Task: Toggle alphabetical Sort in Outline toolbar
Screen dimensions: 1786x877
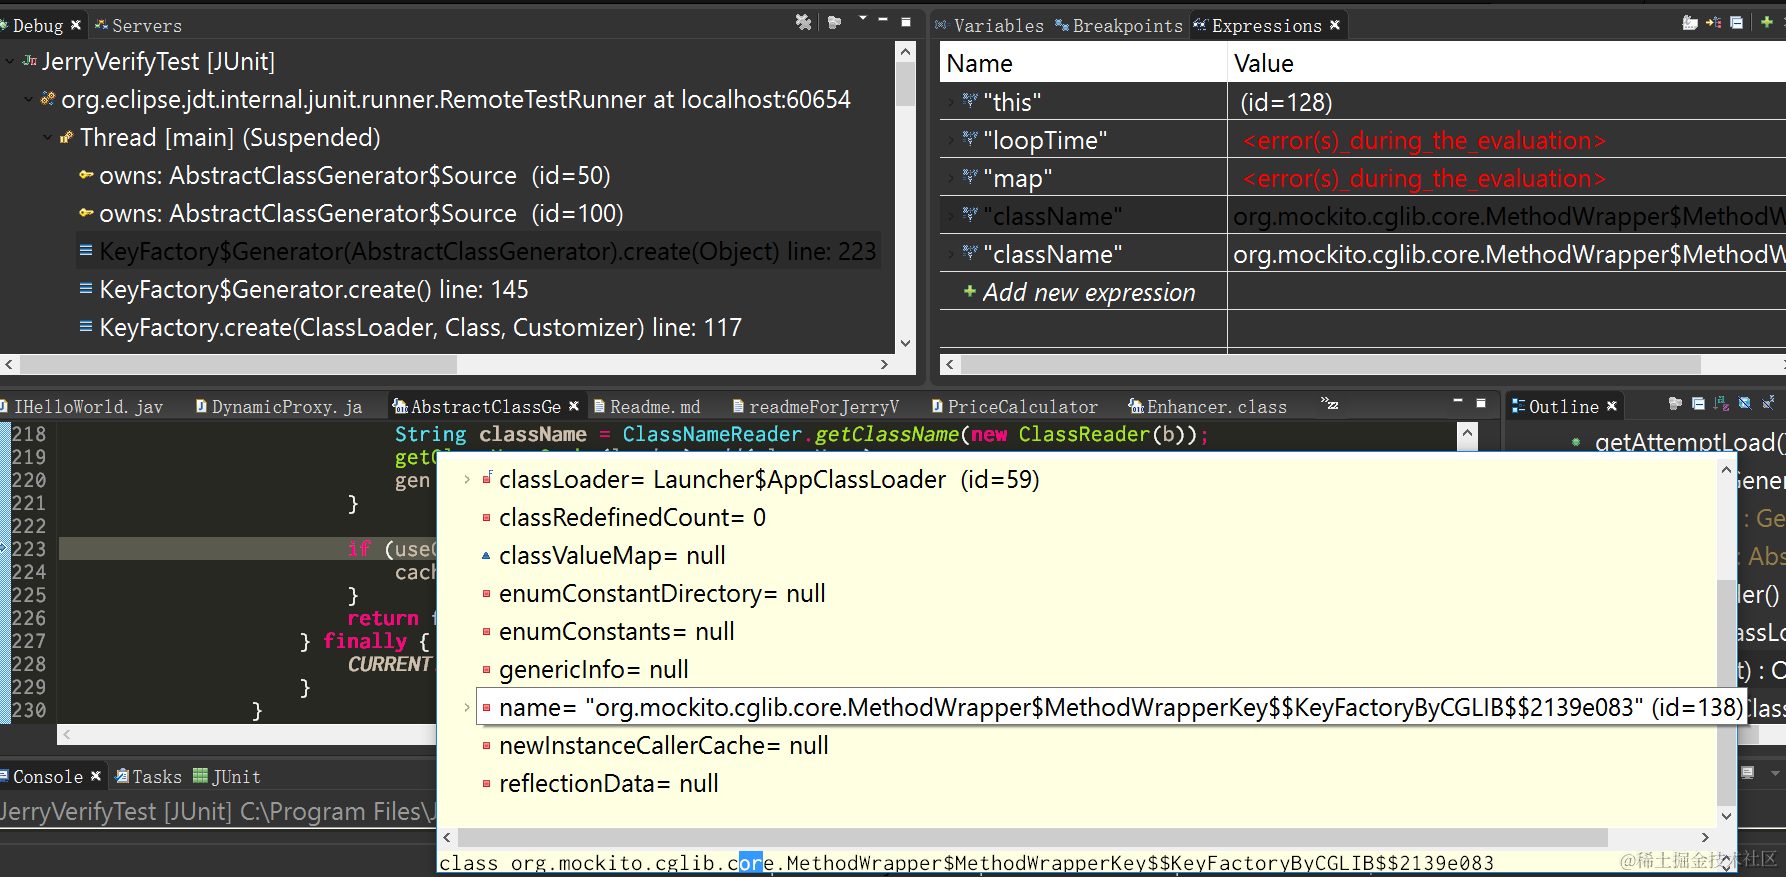Action: [1721, 403]
